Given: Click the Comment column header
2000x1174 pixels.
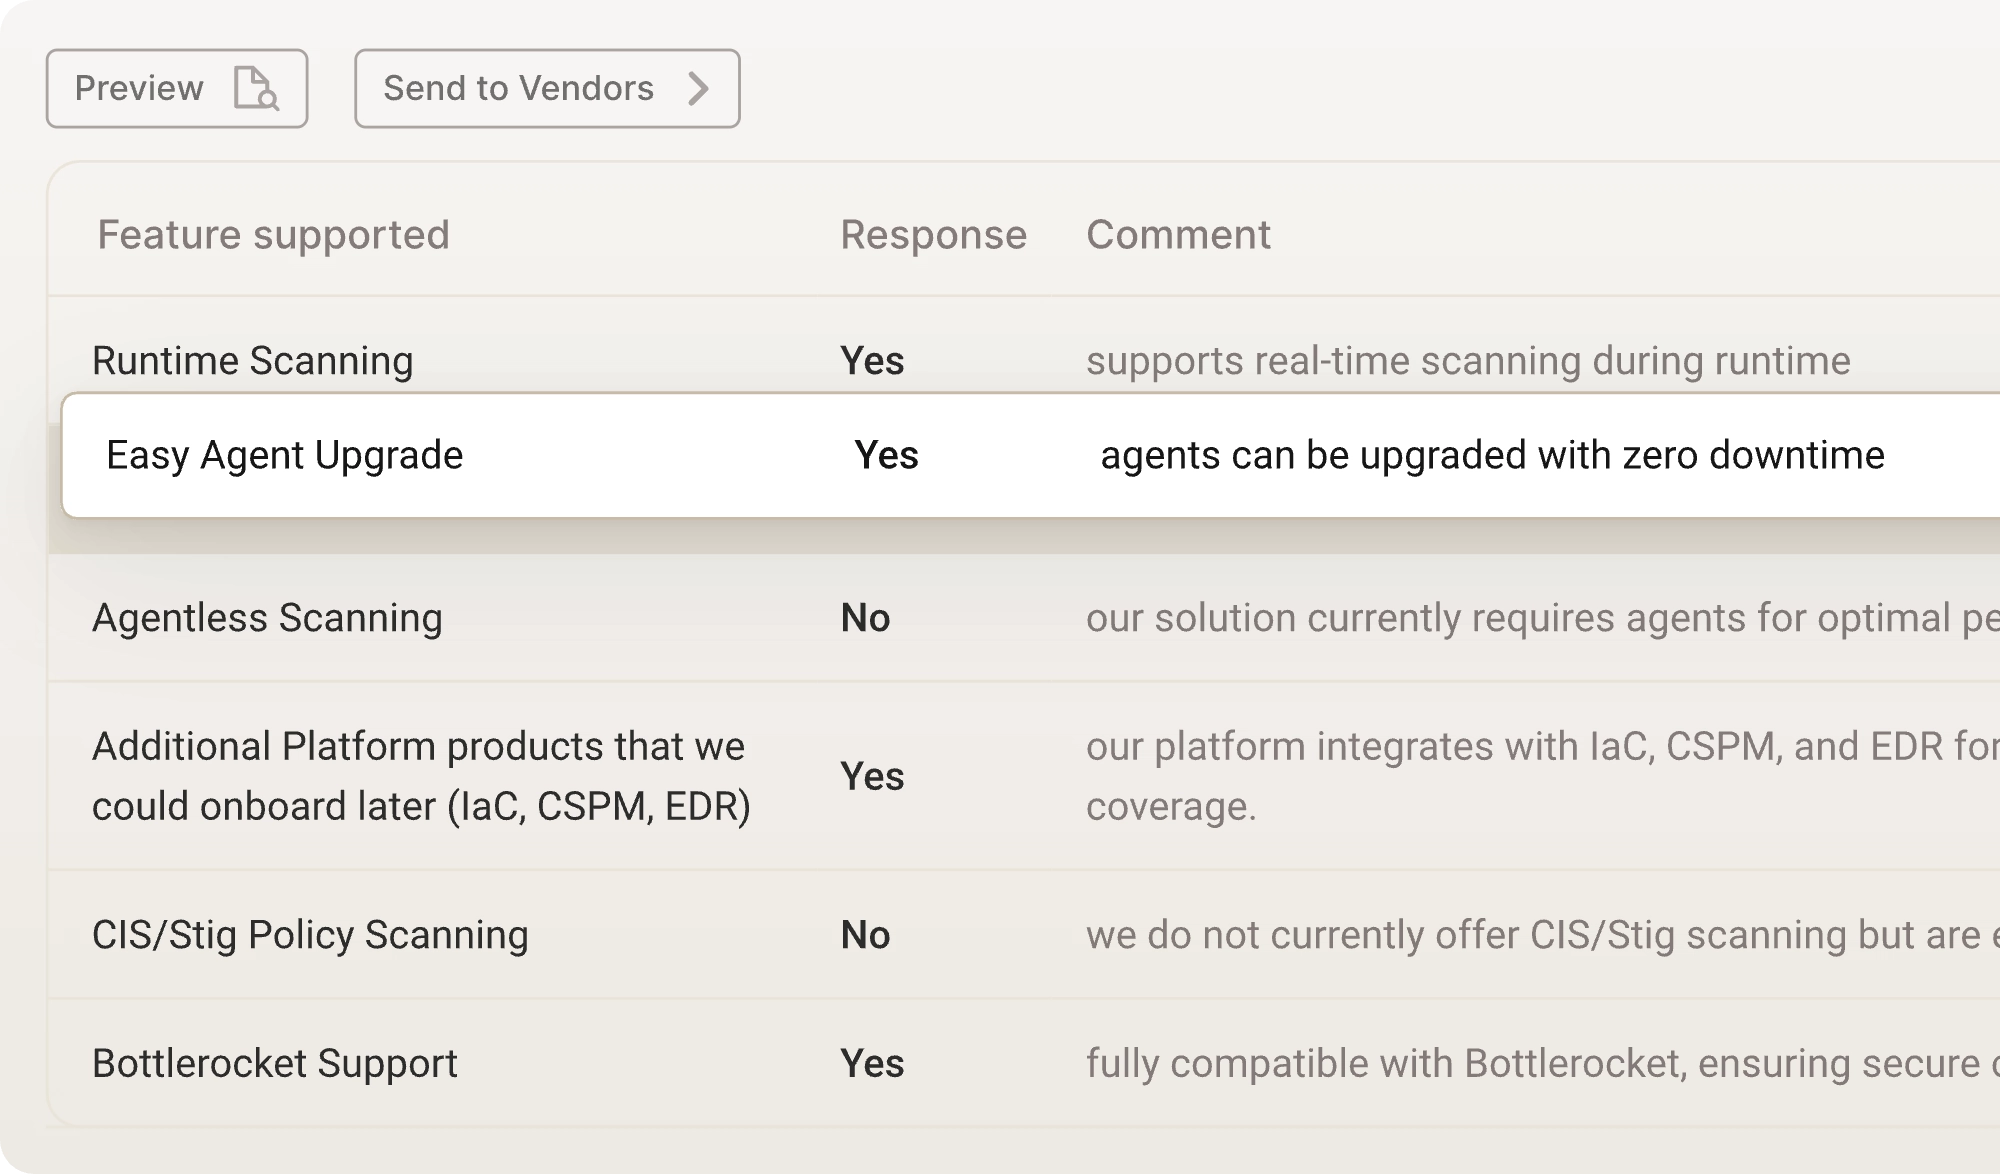Looking at the screenshot, I should pos(1179,234).
